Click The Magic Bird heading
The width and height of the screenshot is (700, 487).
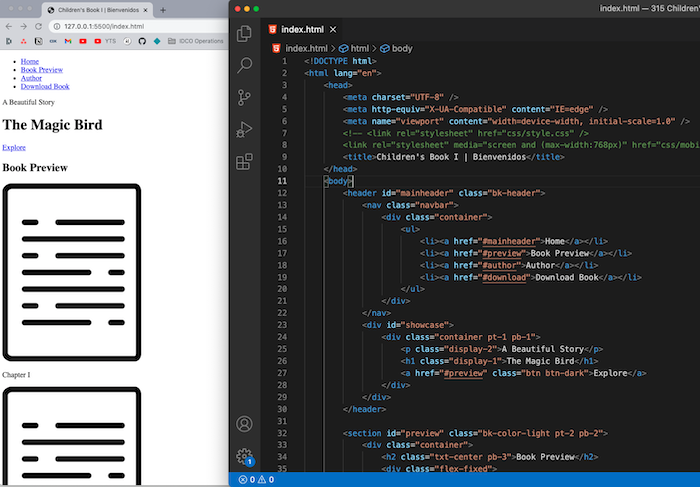(52, 125)
